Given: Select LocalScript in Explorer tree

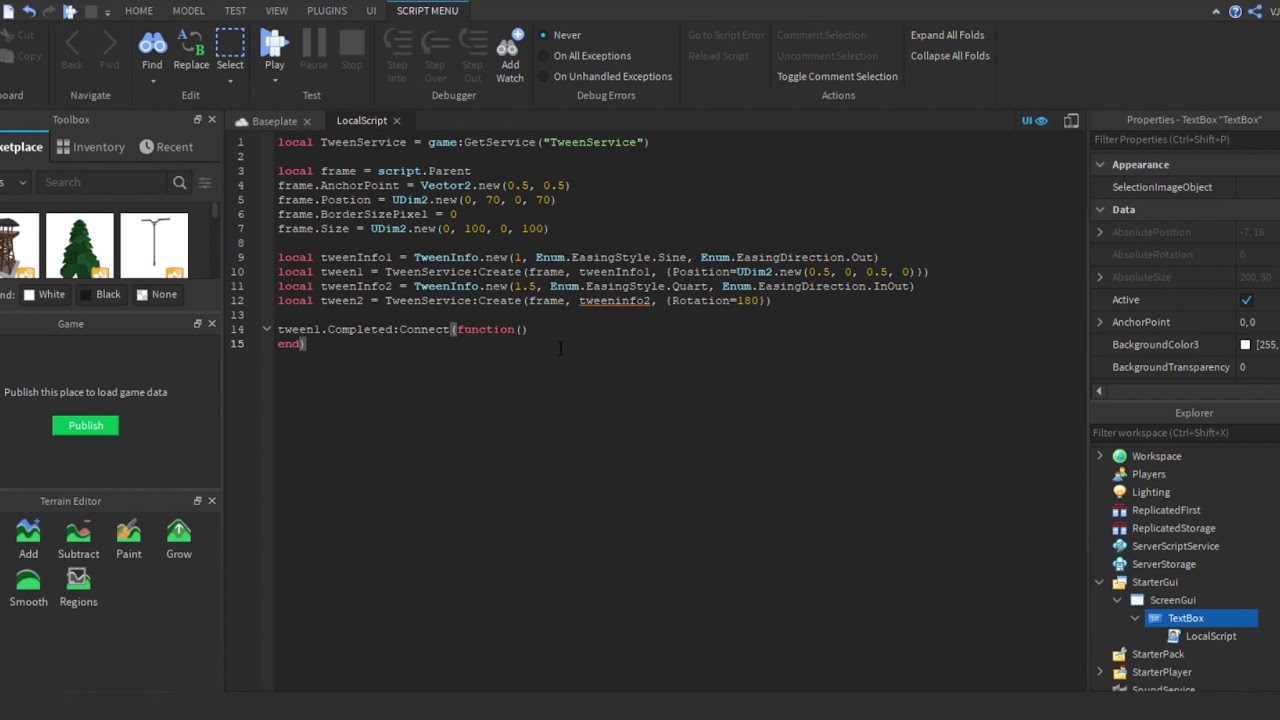Looking at the screenshot, I should click(x=1210, y=636).
